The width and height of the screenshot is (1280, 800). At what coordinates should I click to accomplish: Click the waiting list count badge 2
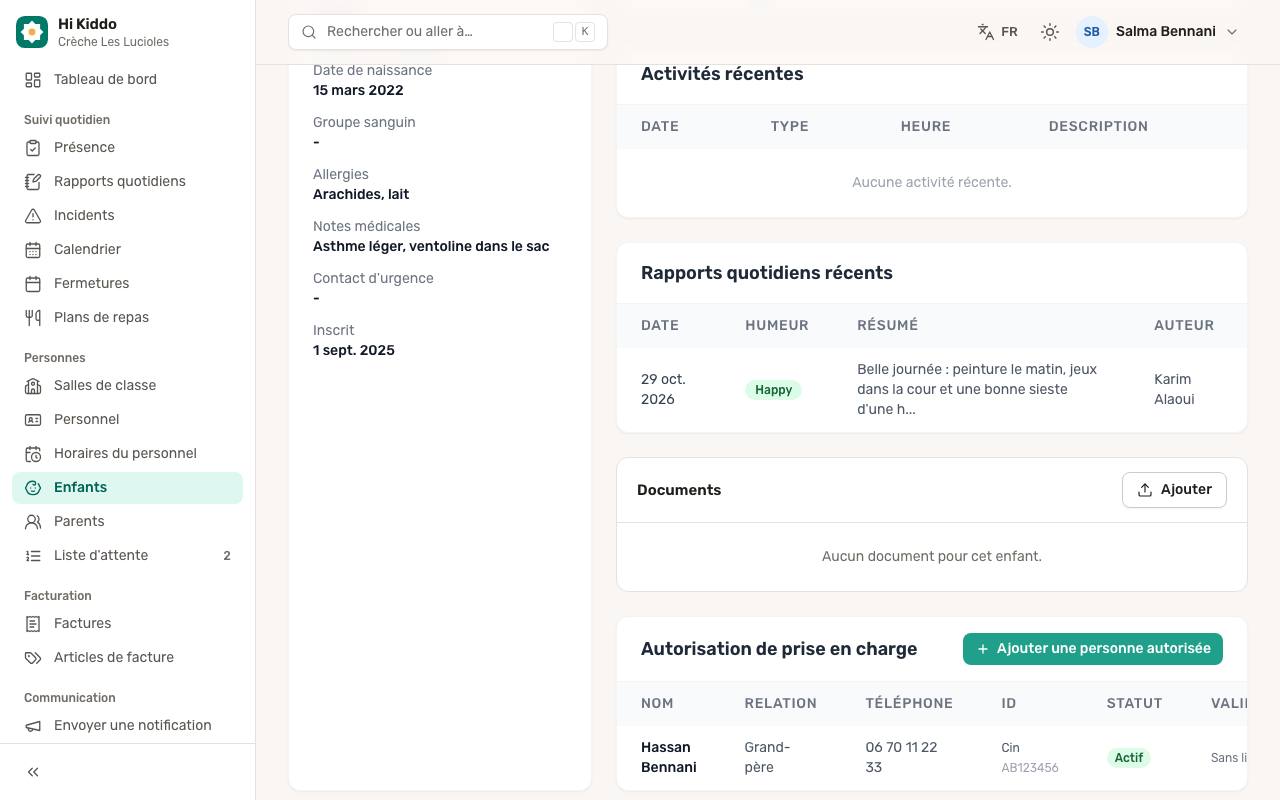pos(227,556)
